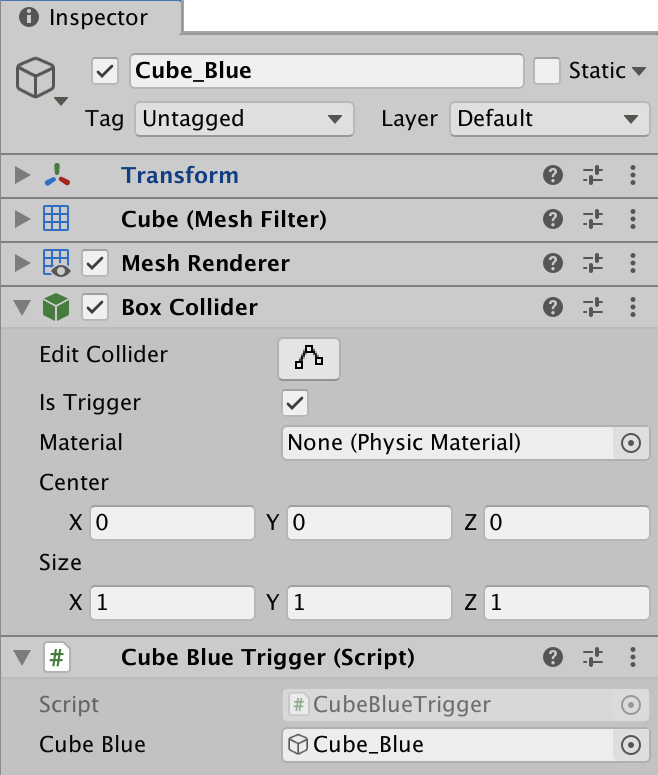Open the Tag dropdown showing Untagged
This screenshot has width=658, height=775.
(x=244, y=119)
